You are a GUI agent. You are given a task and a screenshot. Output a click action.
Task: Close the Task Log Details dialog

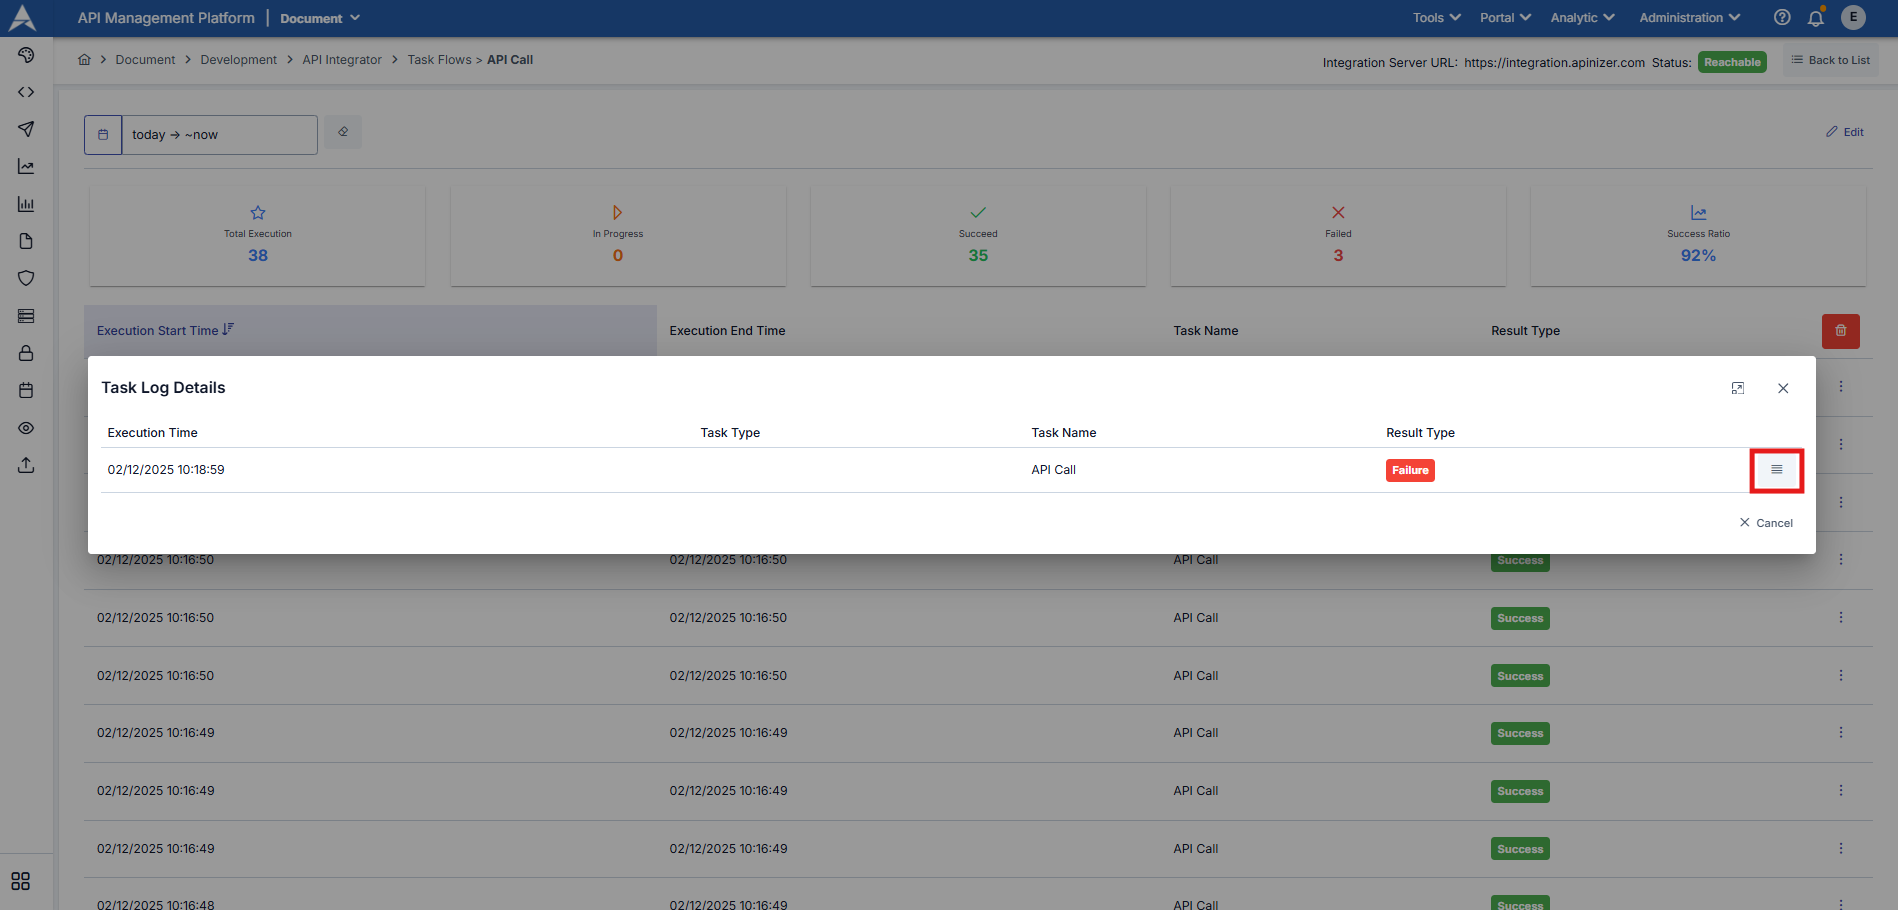click(1782, 388)
